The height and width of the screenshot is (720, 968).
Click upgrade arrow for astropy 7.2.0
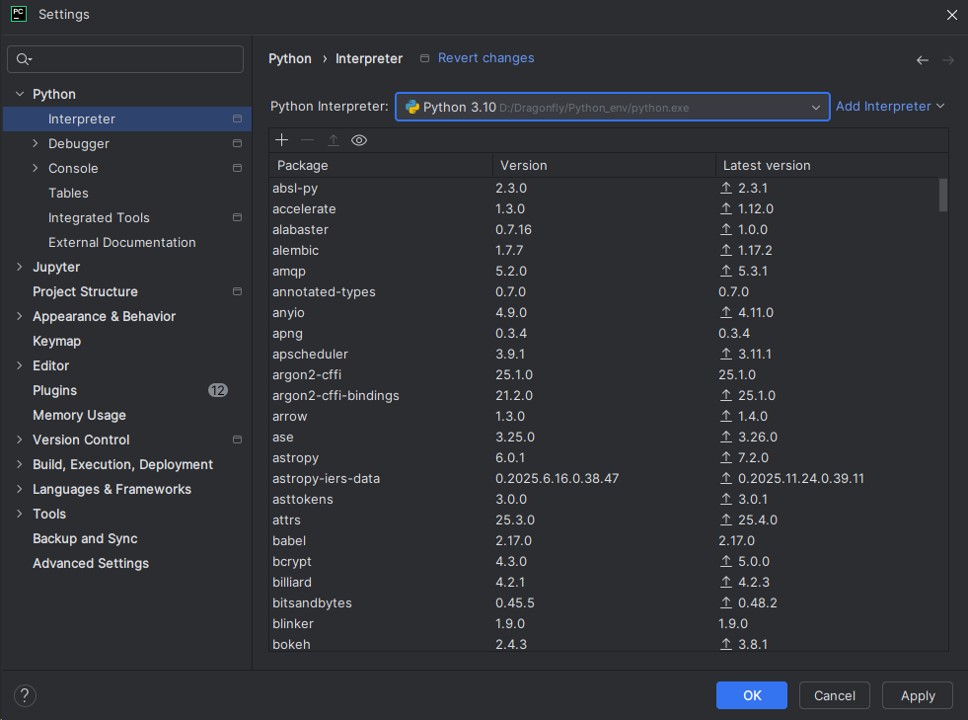pos(726,458)
